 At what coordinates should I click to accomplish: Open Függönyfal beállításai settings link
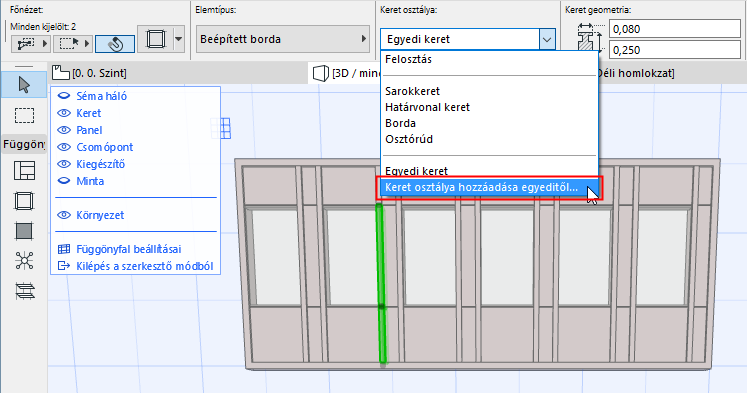point(129,249)
